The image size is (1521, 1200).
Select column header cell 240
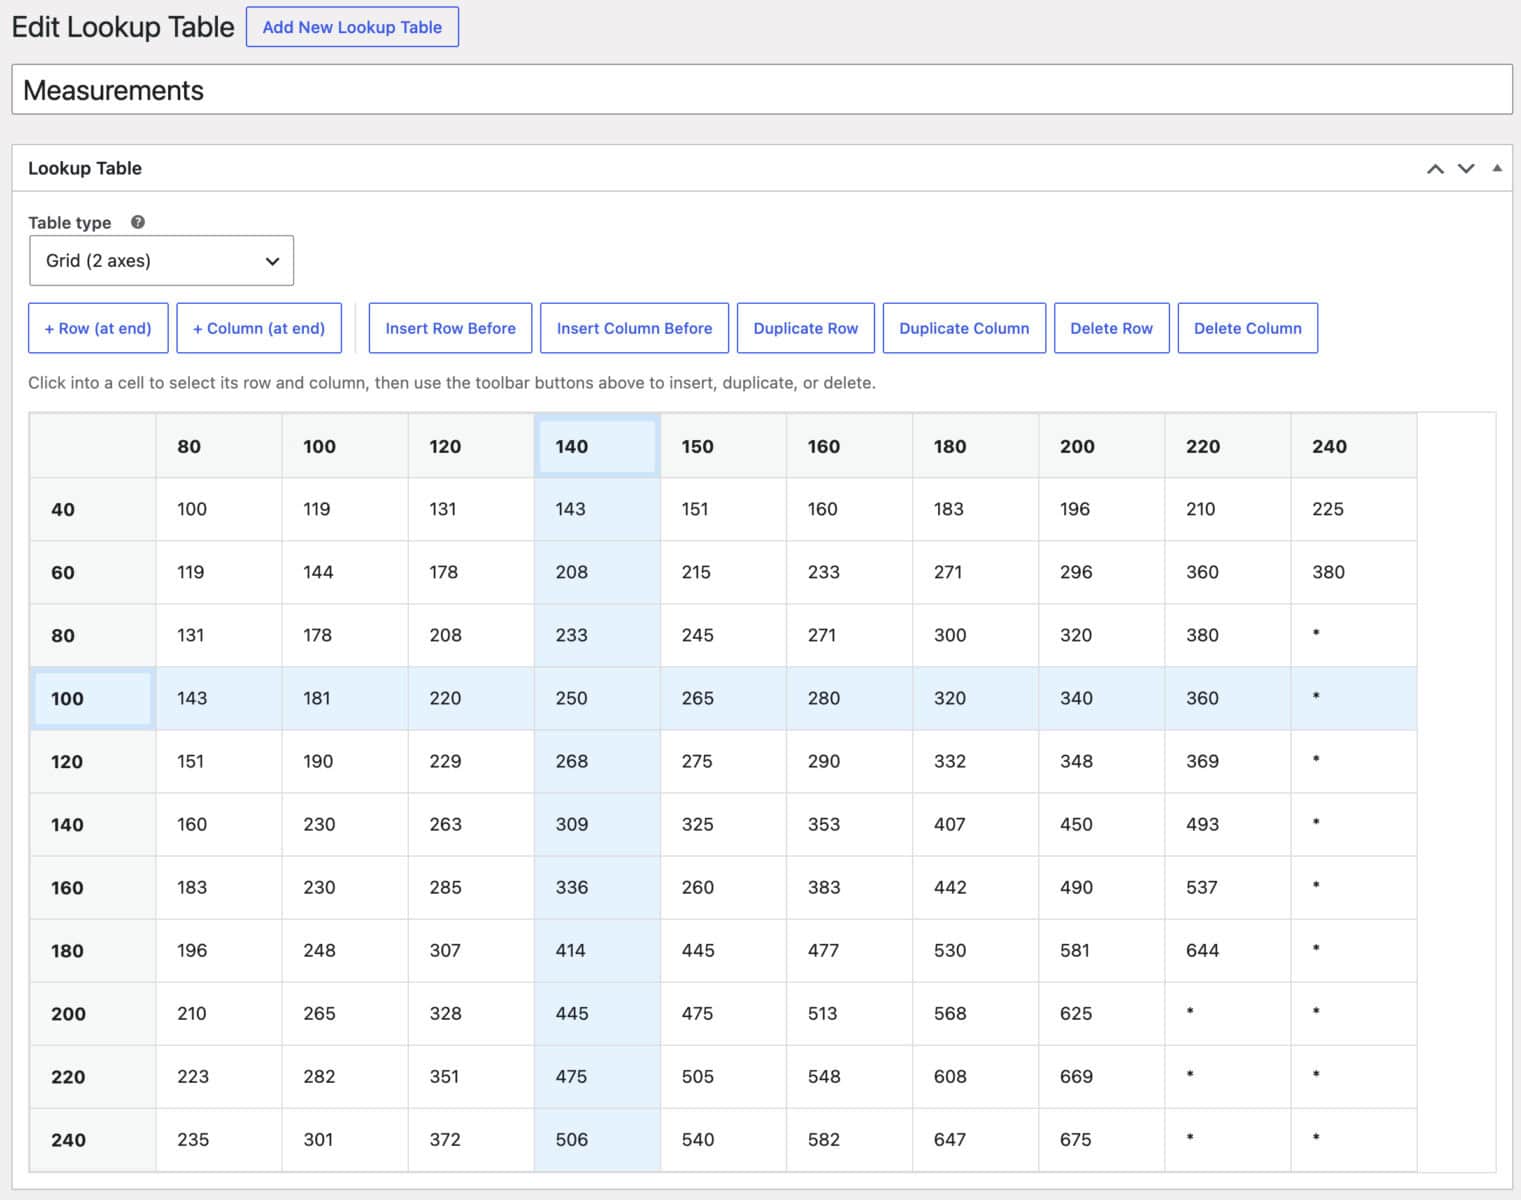[x=1354, y=446]
